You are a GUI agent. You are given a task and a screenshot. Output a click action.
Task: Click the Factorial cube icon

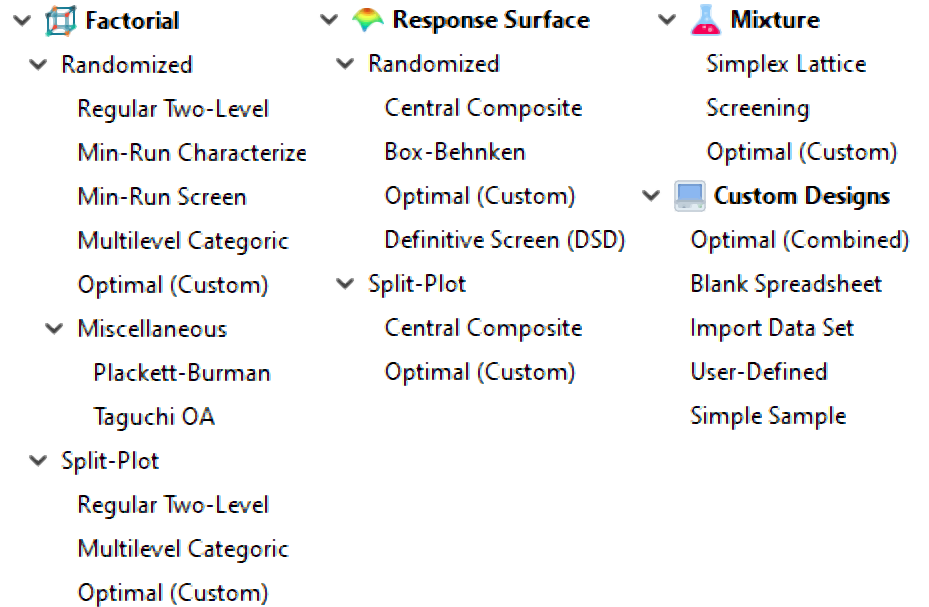click(x=60, y=21)
